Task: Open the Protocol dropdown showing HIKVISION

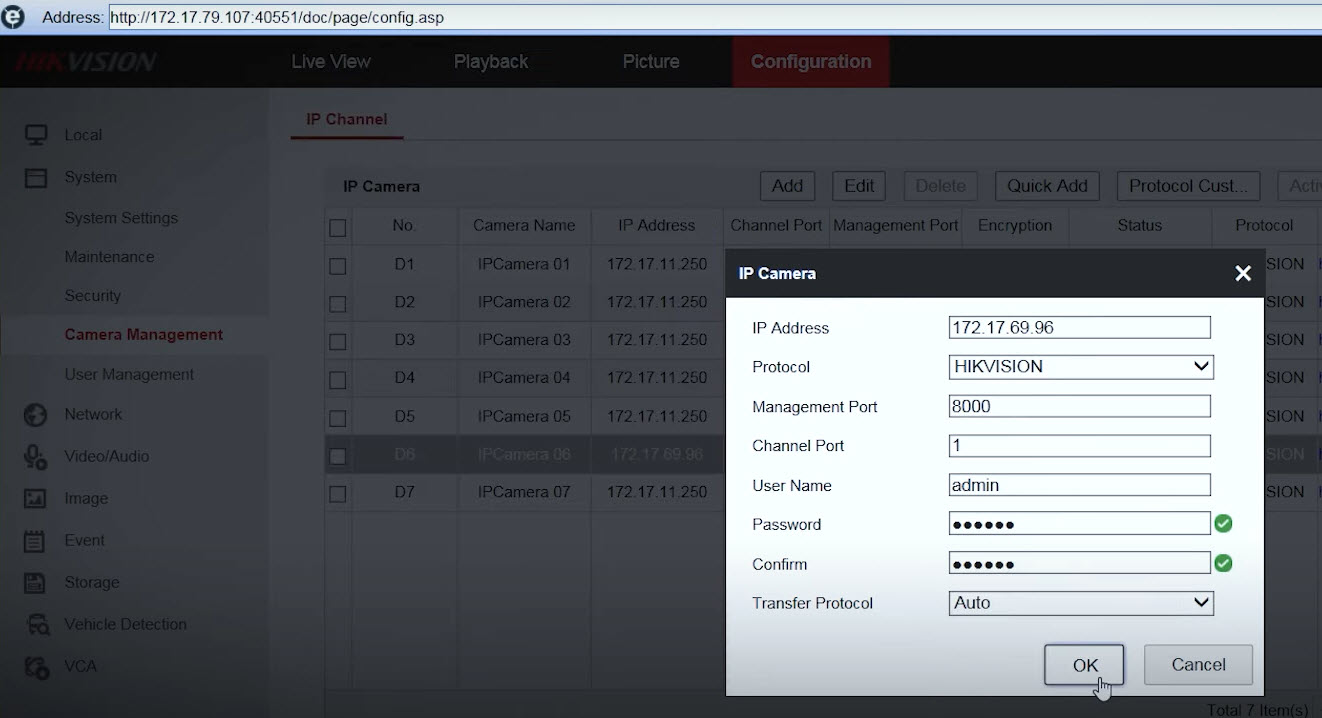Action: [x=1080, y=367]
